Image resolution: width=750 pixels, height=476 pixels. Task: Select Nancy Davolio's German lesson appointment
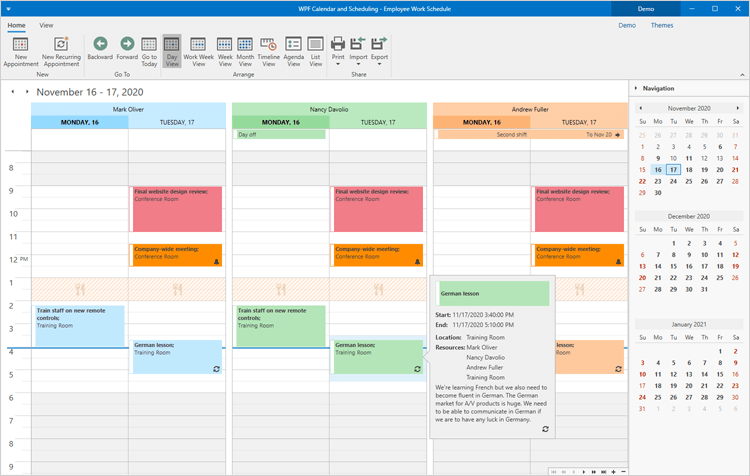[x=377, y=357]
